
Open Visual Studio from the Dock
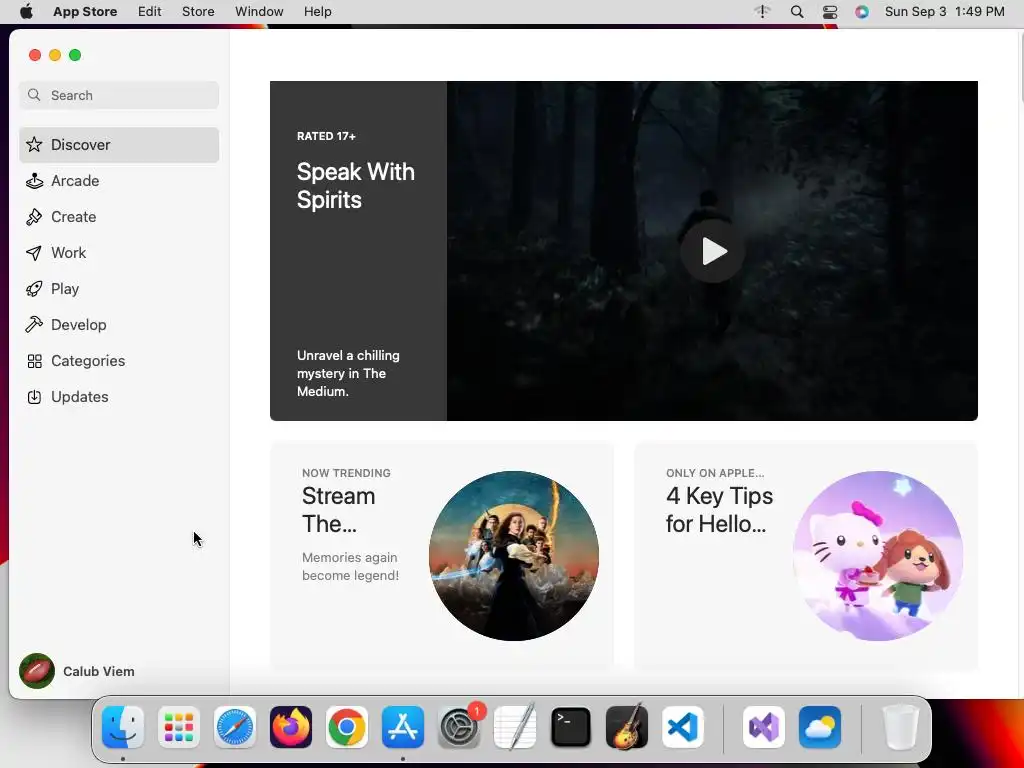coord(763,727)
